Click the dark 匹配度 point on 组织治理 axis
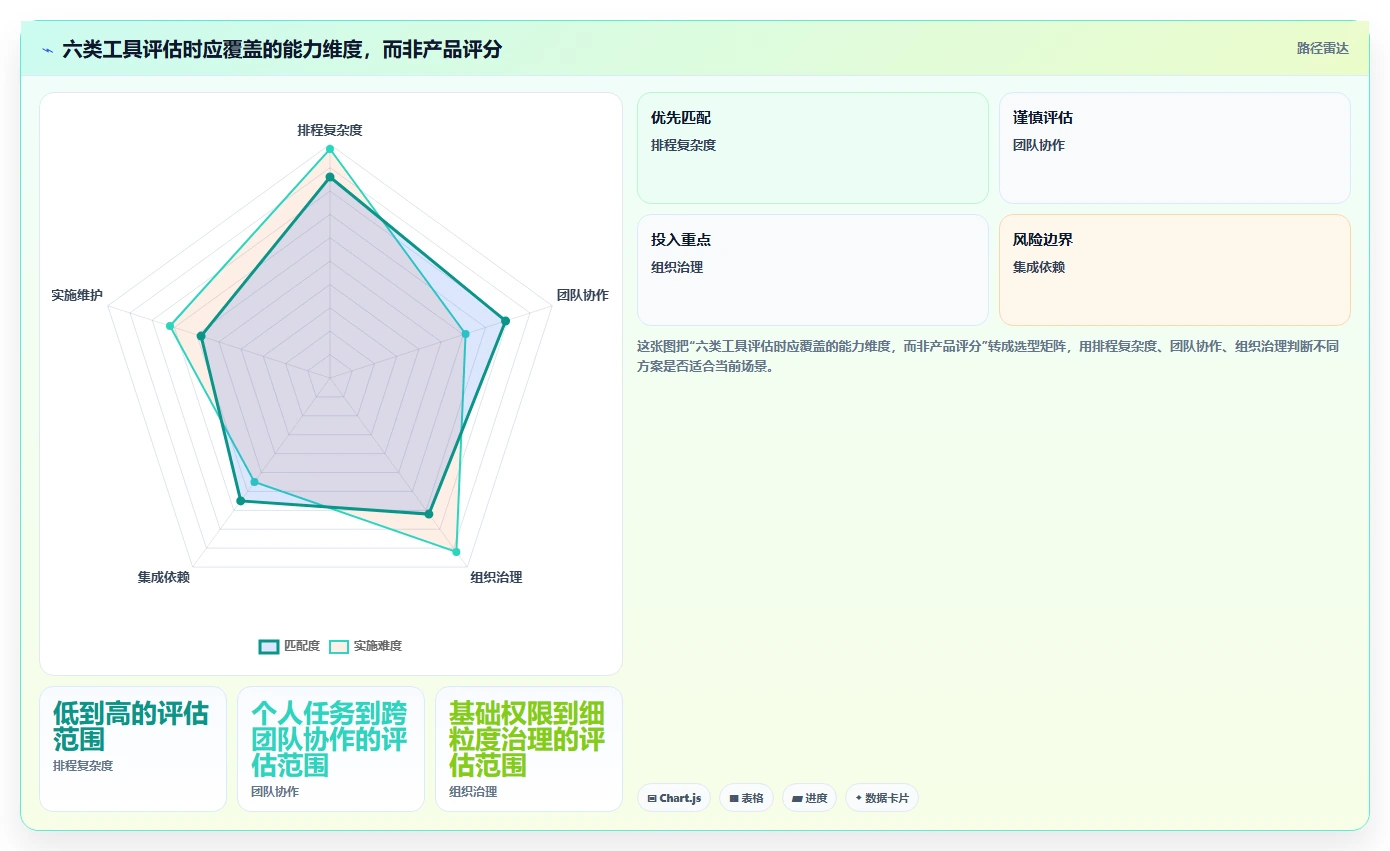Image resolution: width=1390 pixels, height=851 pixels. pos(429,514)
